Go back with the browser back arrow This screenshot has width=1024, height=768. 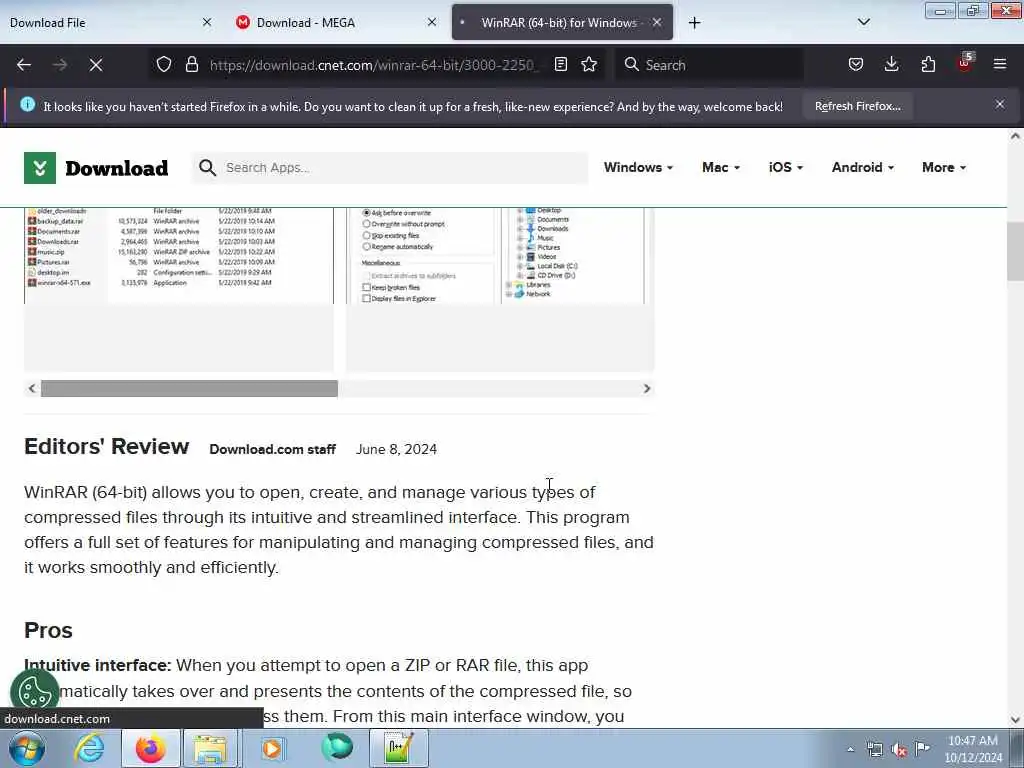click(x=24, y=65)
